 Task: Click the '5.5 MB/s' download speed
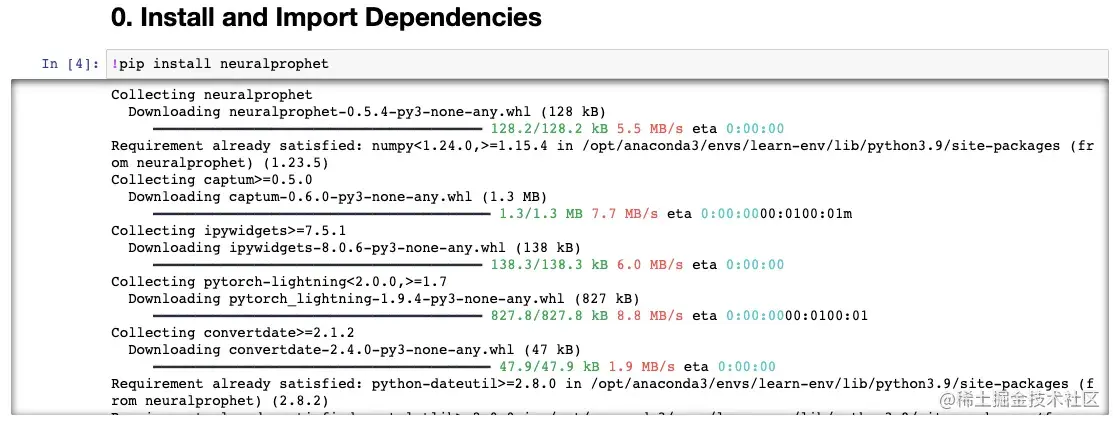[x=650, y=129]
